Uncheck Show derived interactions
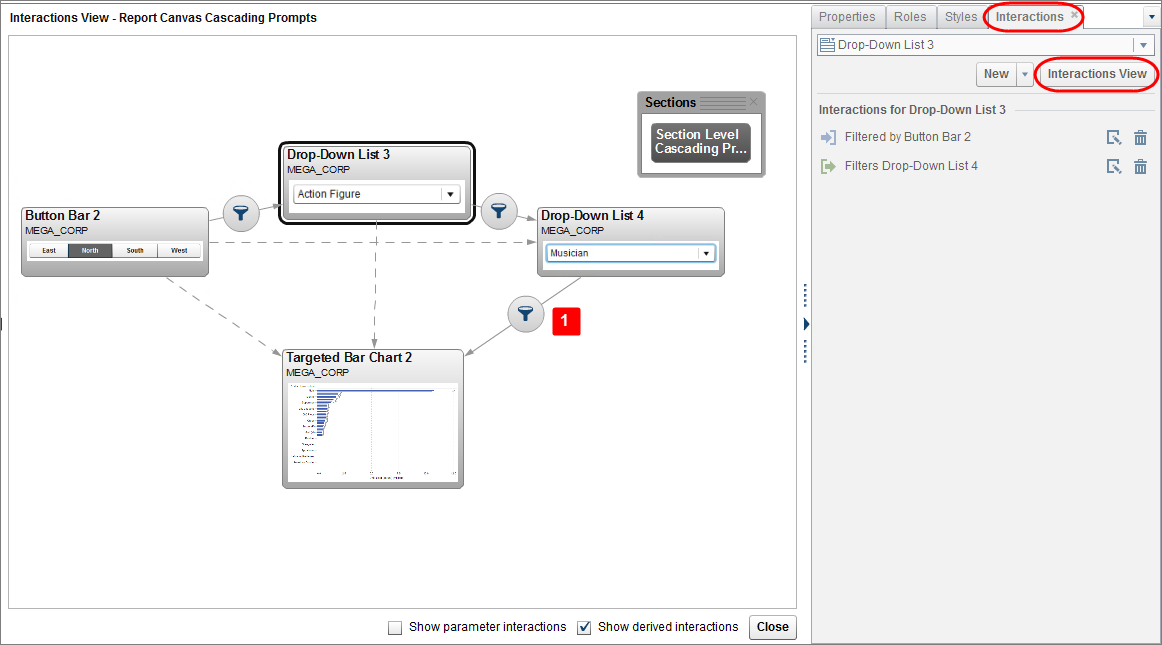This screenshot has height=645, width=1162. click(583, 627)
